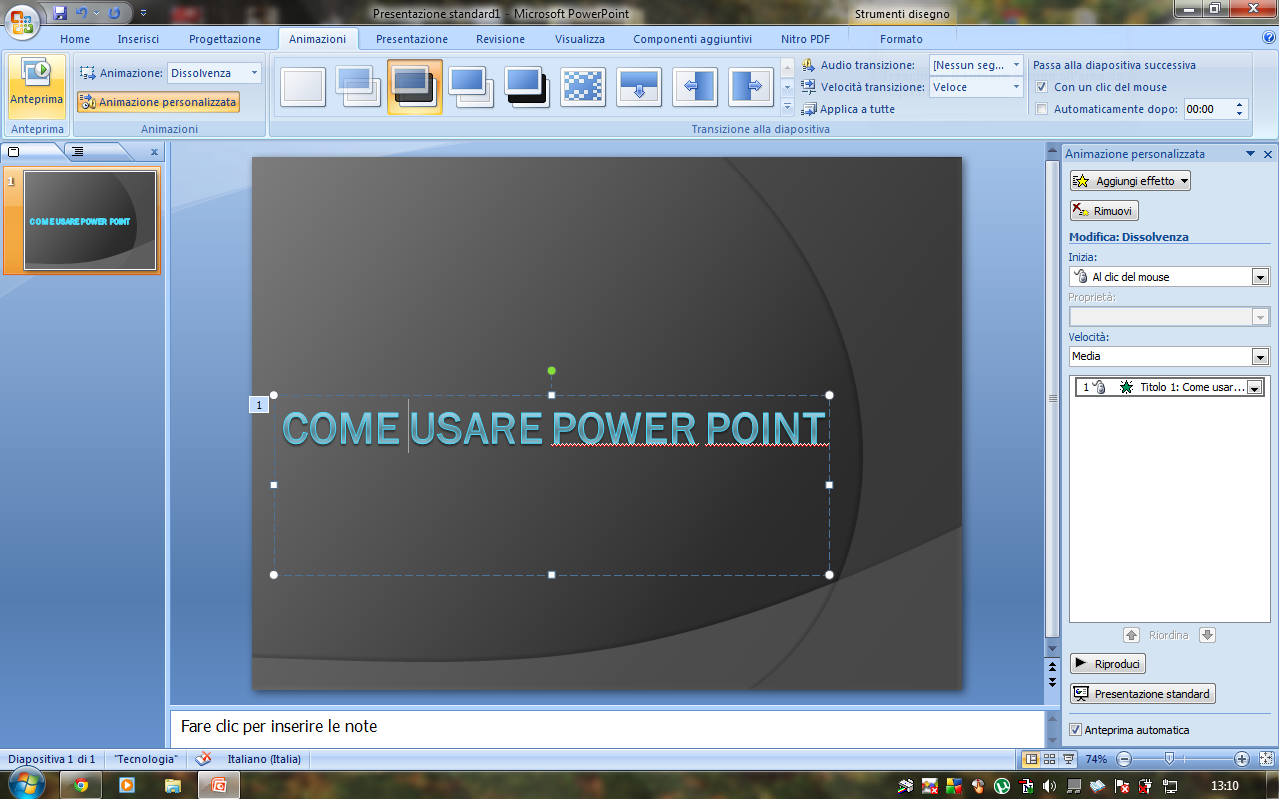The image size is (1279, 799).
Task: Switch to the Inserisci tab
Action: [138, 39]
